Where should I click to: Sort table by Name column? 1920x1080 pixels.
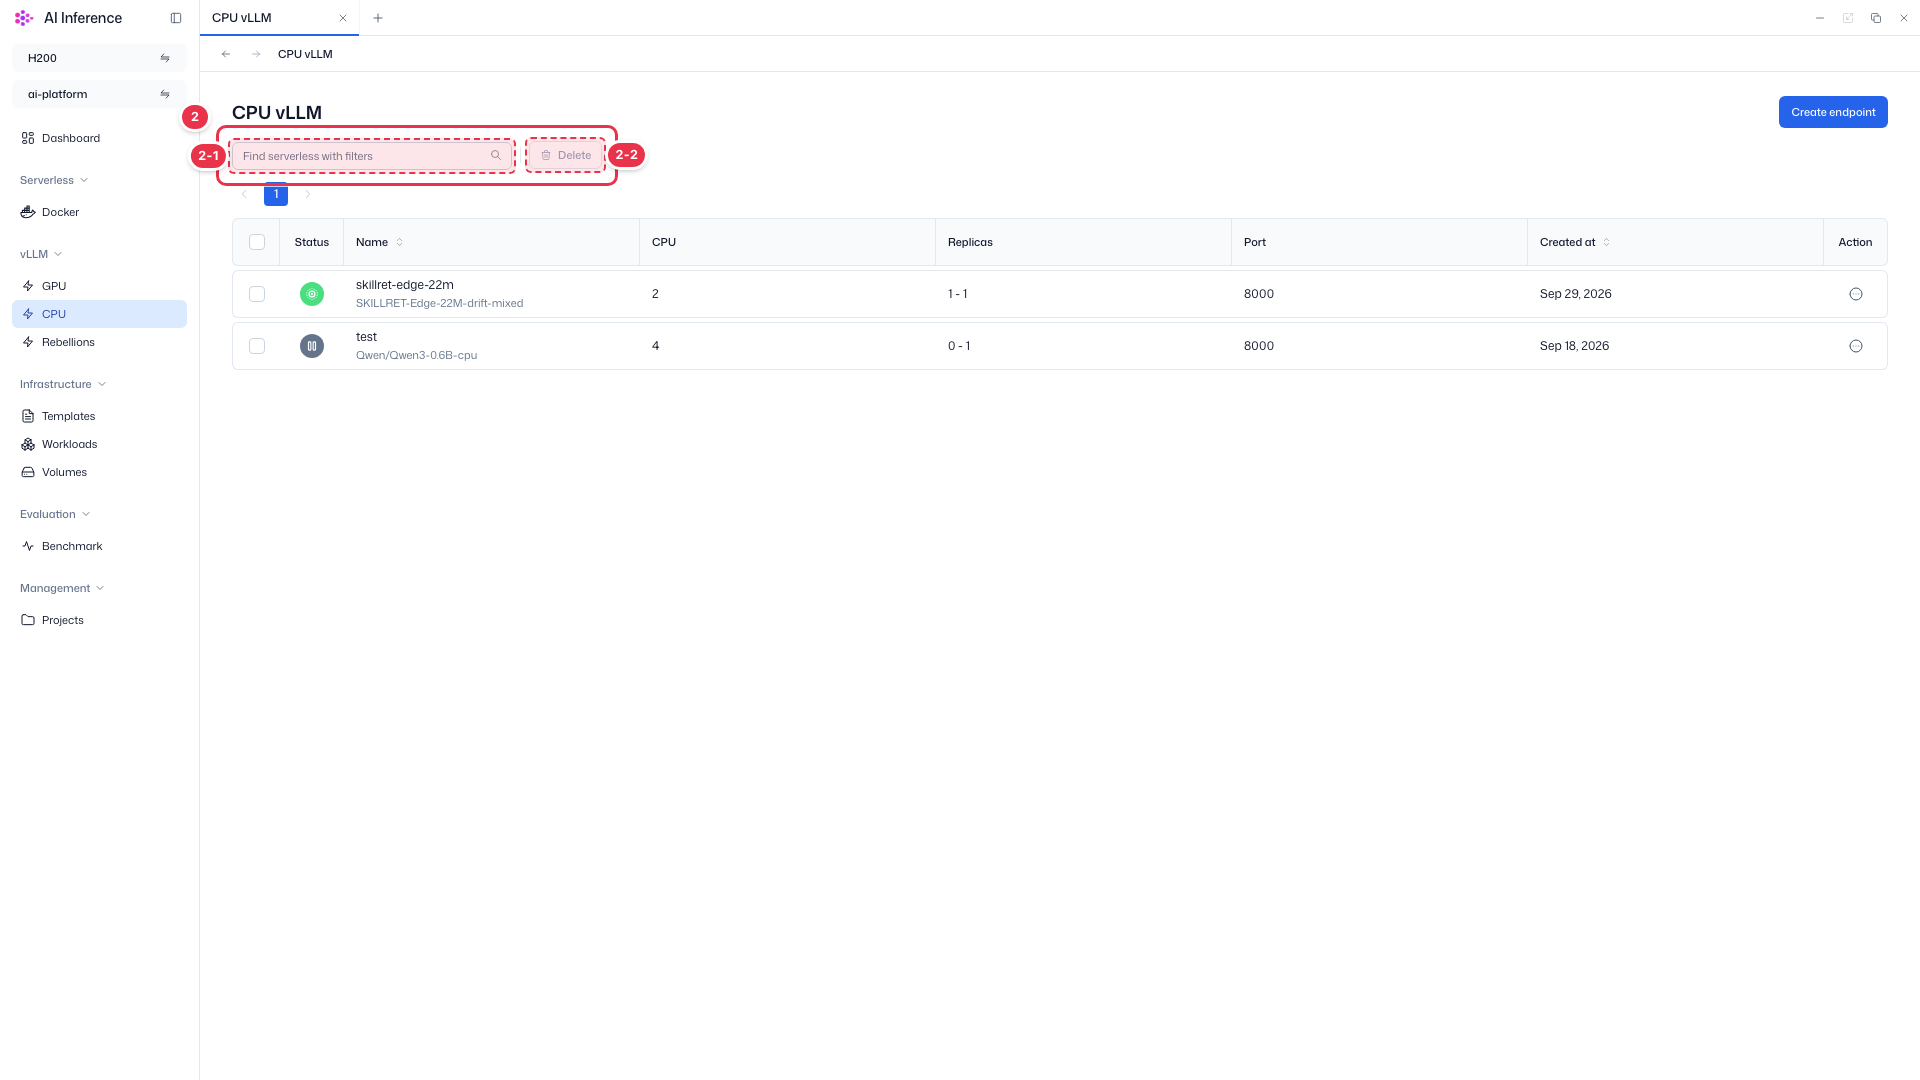tap(380, 242)
